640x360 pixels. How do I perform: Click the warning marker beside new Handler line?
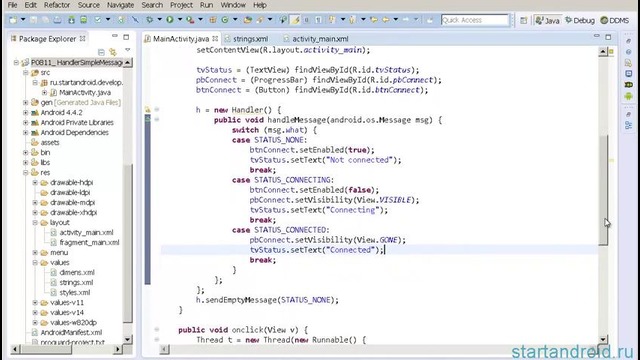148,109
